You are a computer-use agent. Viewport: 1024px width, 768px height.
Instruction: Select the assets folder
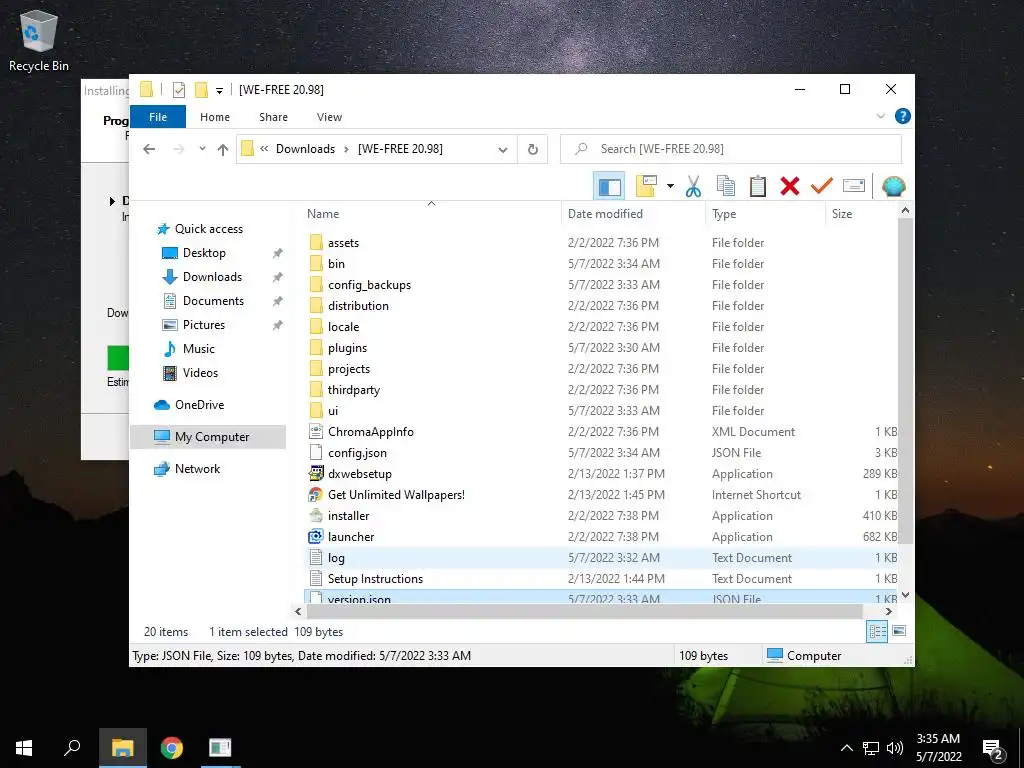tap(344, 243)
